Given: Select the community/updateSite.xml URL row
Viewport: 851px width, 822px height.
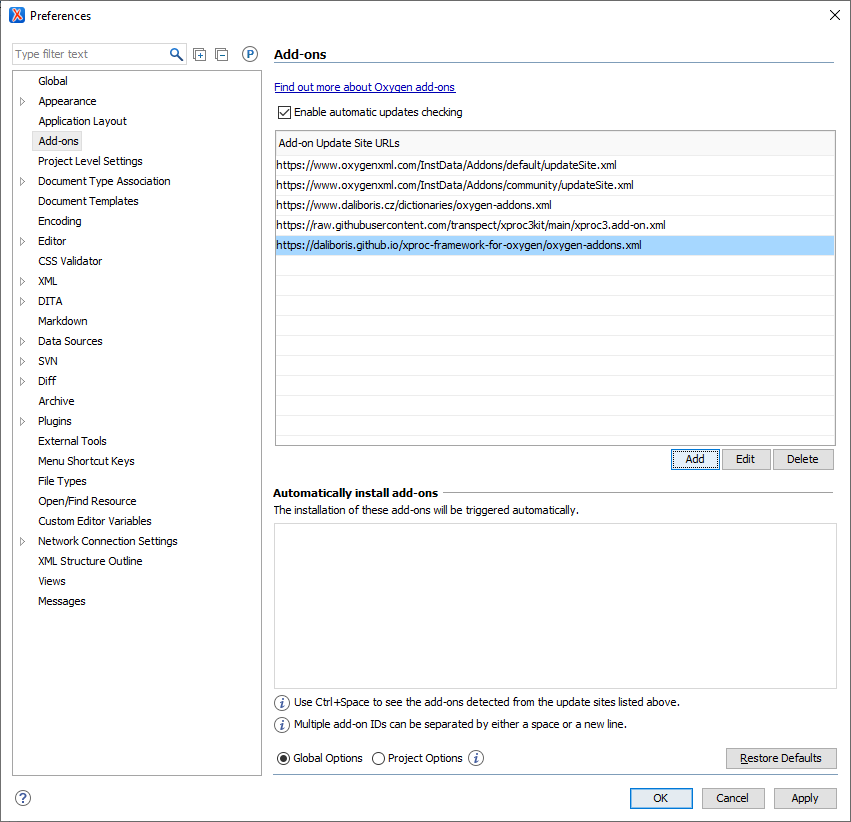Looking at the screenshot, I should tap(555, 186).
